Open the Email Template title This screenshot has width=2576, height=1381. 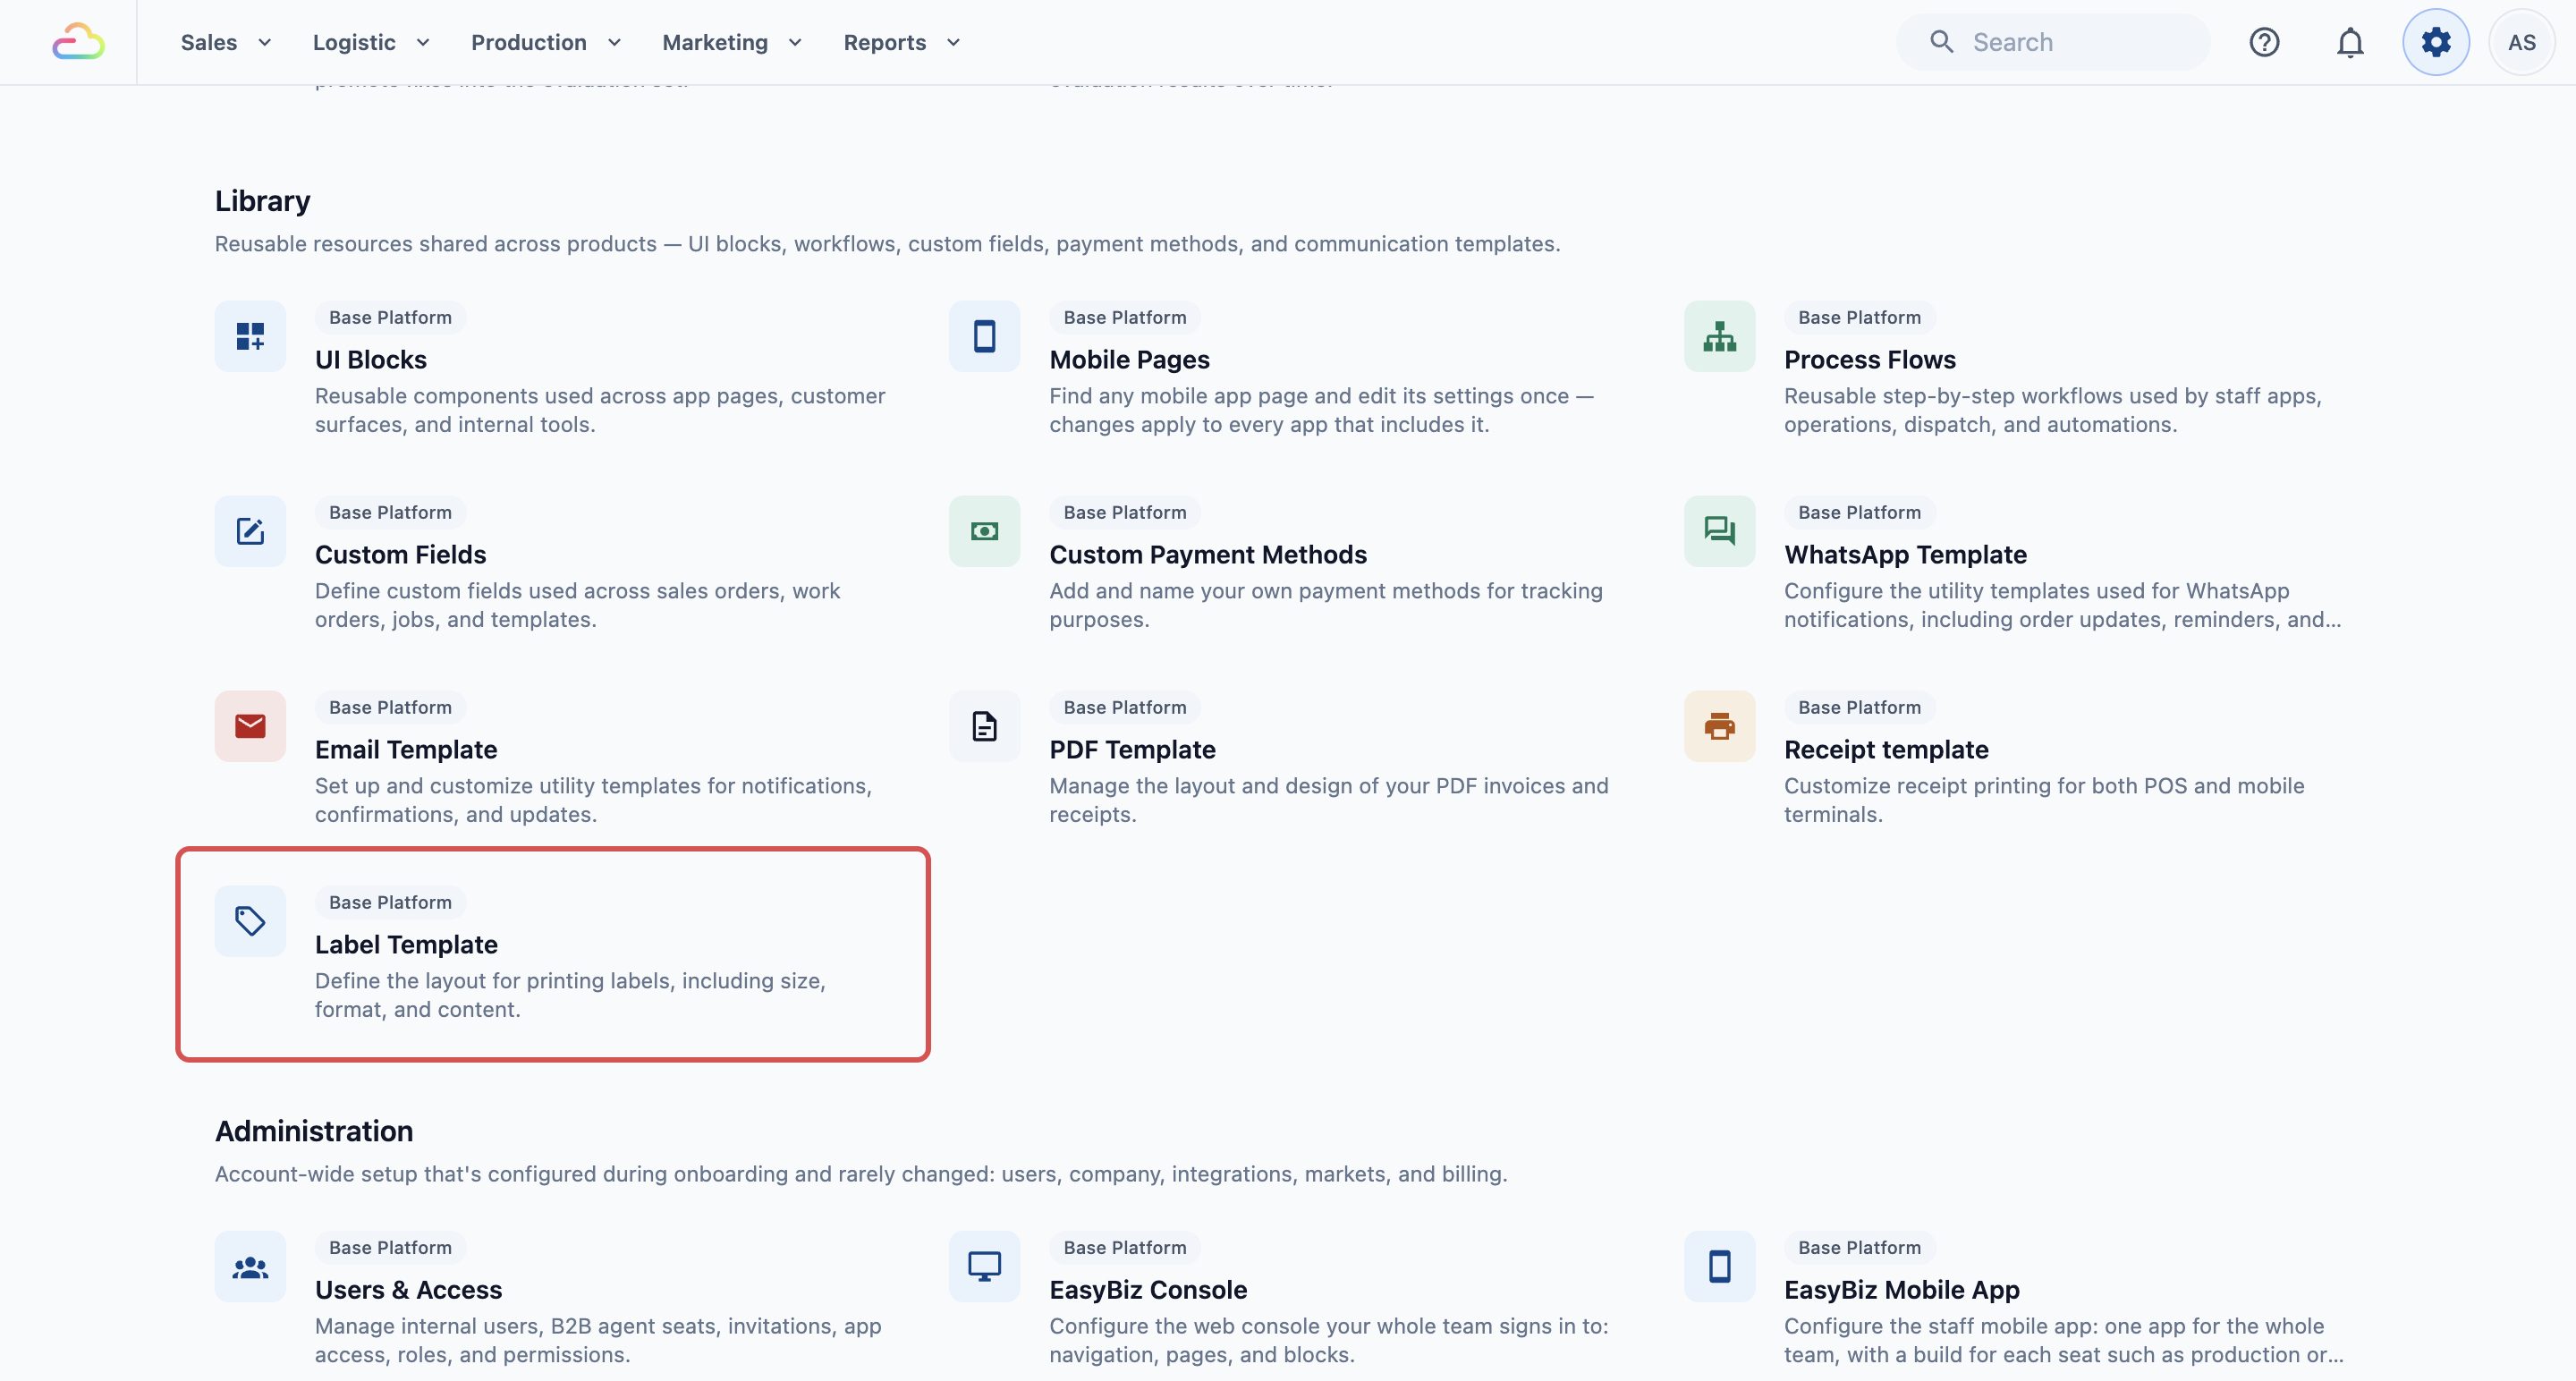pos(406,750)
